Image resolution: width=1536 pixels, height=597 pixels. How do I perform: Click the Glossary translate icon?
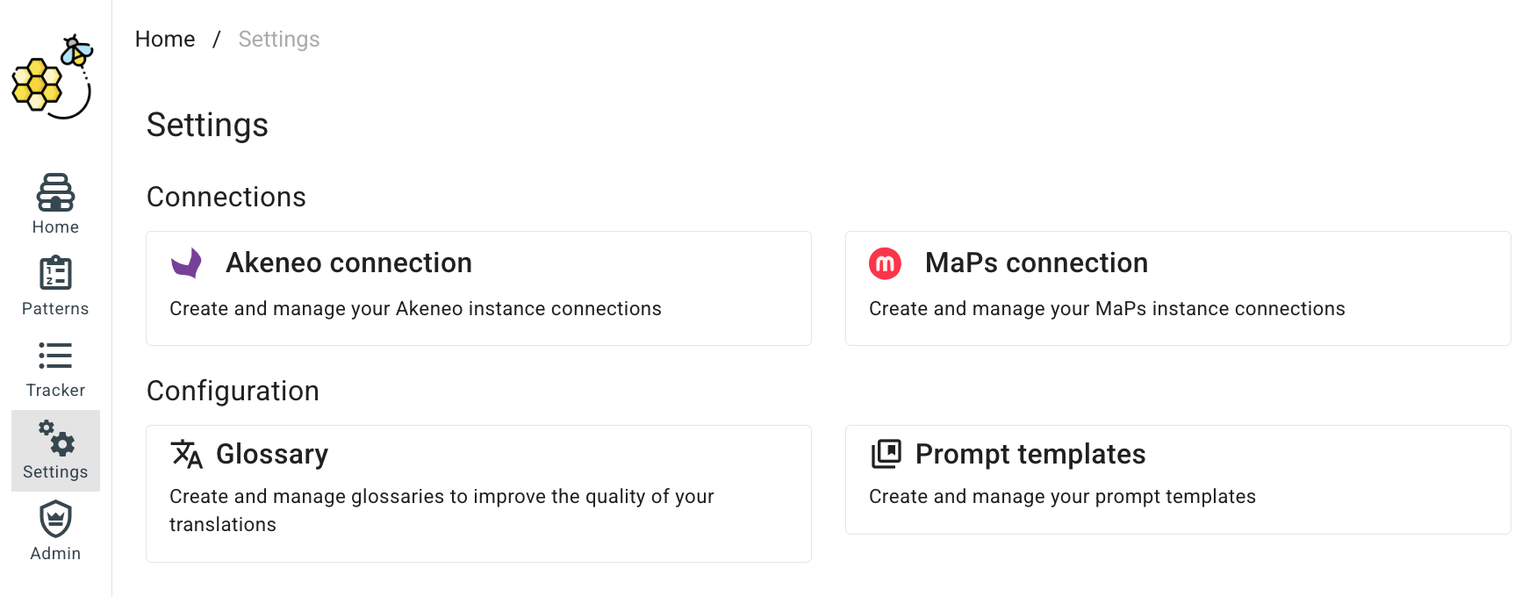pyautogui.click(x=187, y=454)
